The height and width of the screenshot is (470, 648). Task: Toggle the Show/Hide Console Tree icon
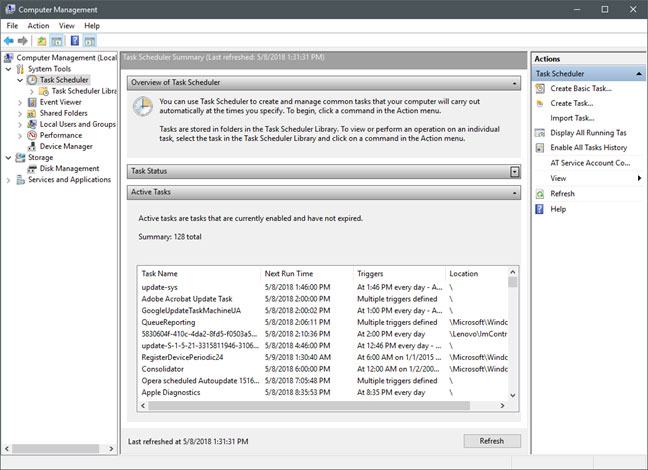pos(57,41)
